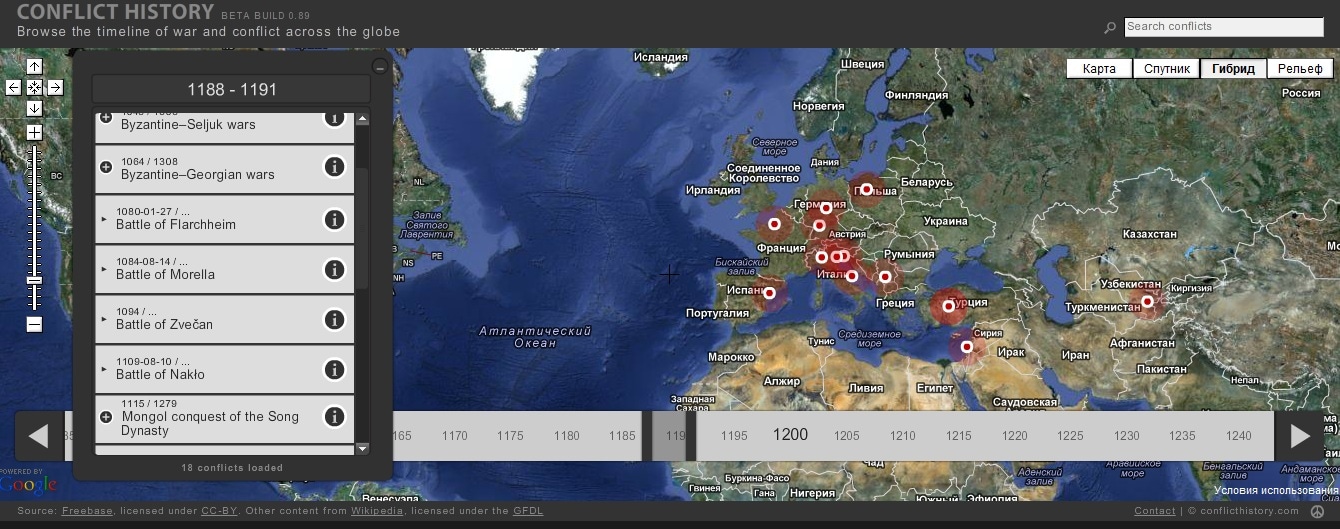The image size is (1340, 529).
Task: Switch to Карта map view
Action: 1098,69
